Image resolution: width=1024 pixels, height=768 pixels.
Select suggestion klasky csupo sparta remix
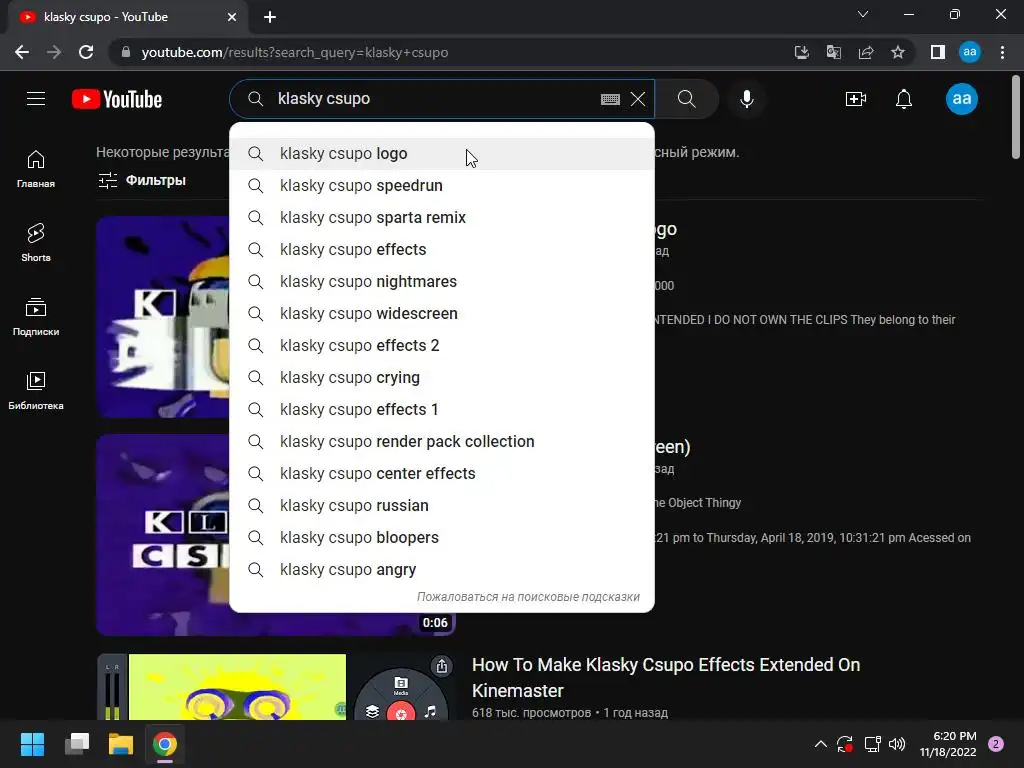[x=442, y=217]
